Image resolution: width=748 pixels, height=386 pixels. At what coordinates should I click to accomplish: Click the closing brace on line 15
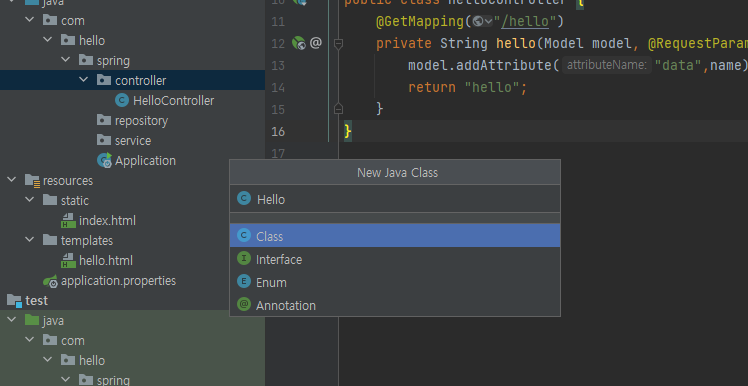[x=380, y=109]
